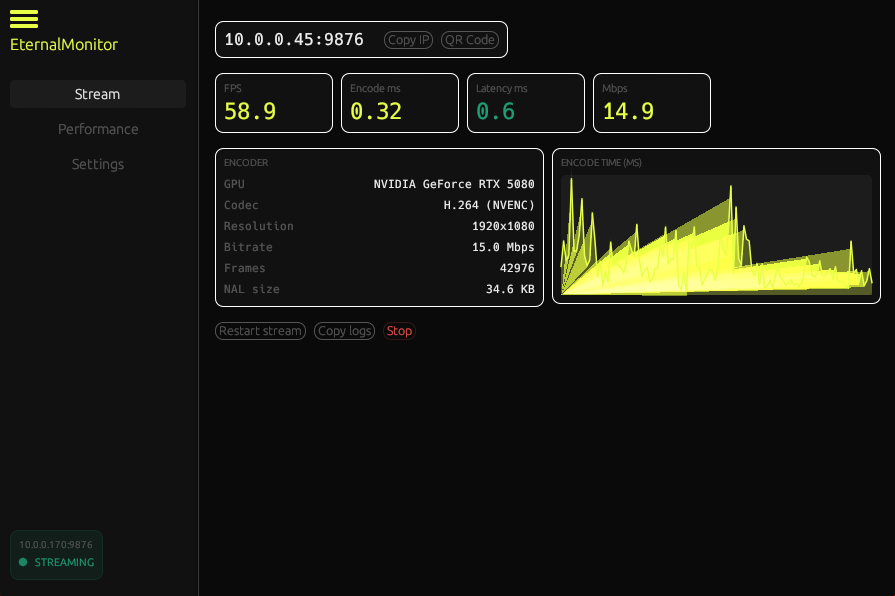Switch to the Performance tab

pyautogui.click(x=97, y=129)
